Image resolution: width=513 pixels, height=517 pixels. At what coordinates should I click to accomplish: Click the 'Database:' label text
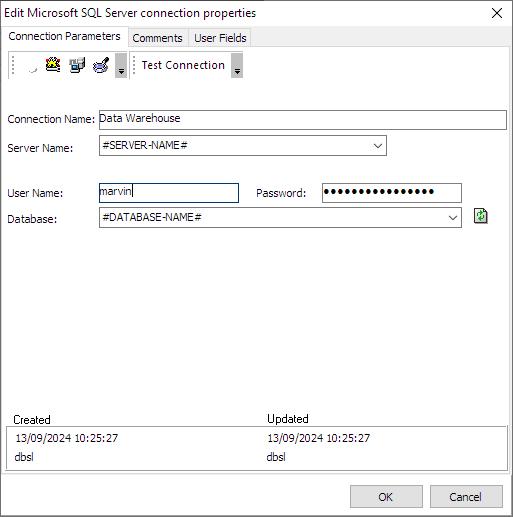pos(32,219)
